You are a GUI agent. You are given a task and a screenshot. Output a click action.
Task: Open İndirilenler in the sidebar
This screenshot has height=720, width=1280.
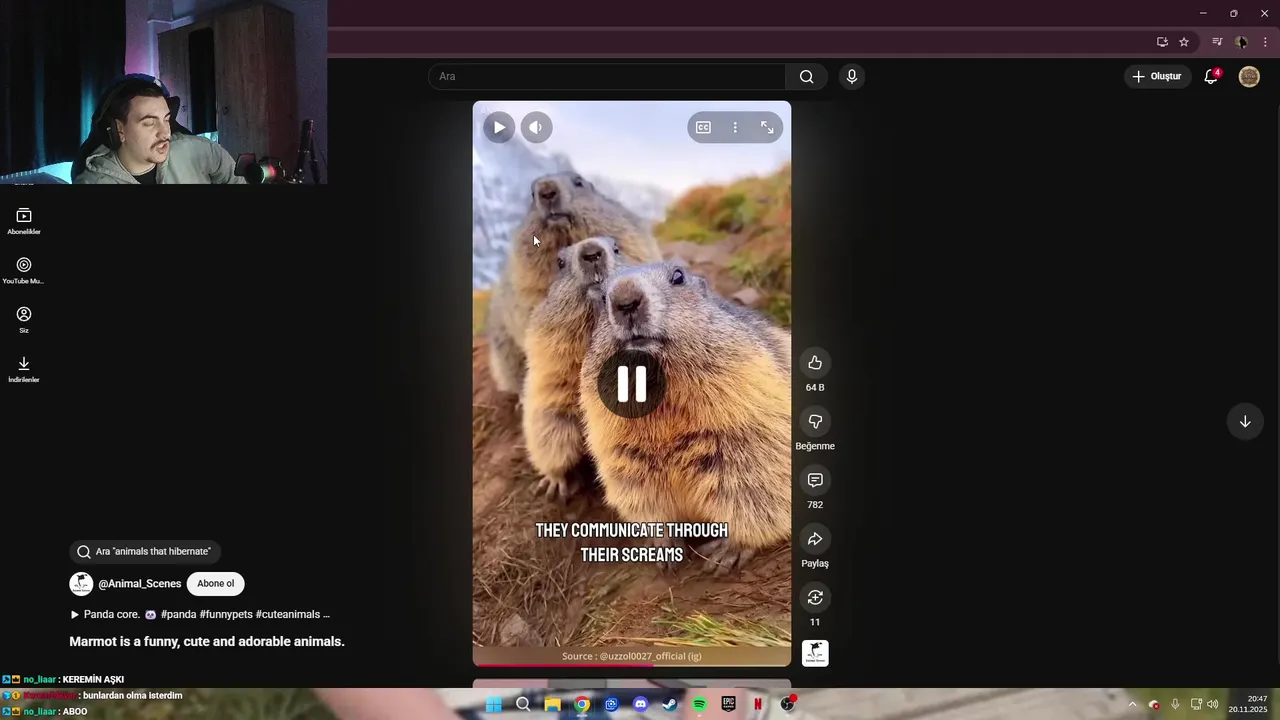24,370
